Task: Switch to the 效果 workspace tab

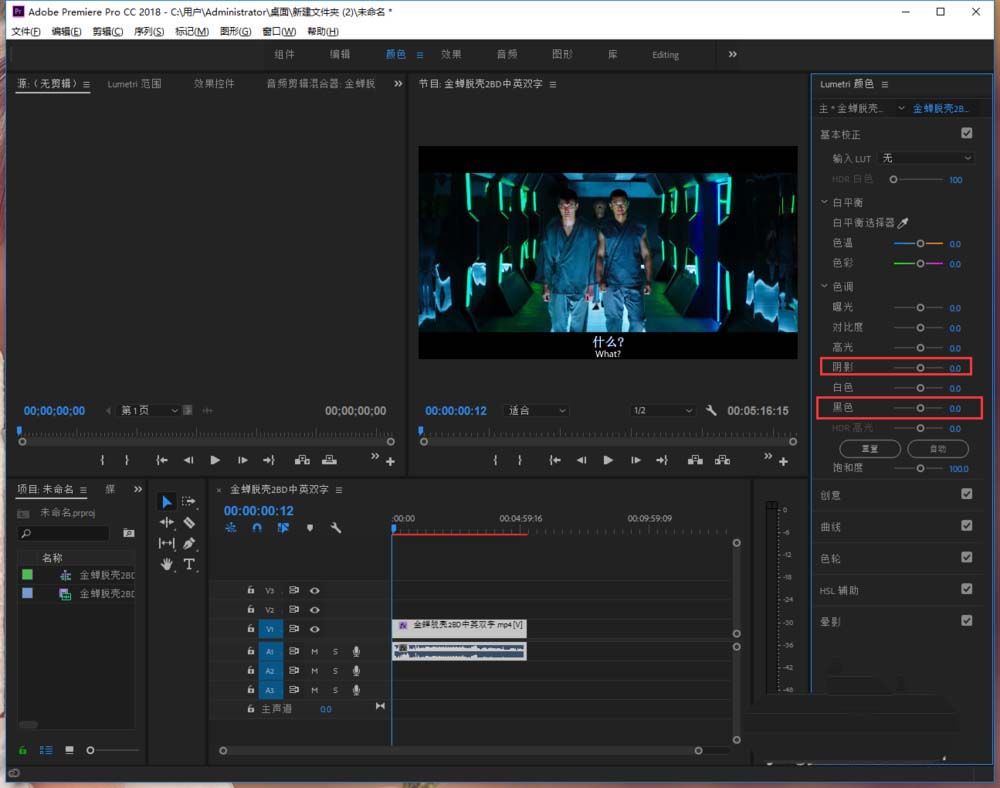Action: 451,54
